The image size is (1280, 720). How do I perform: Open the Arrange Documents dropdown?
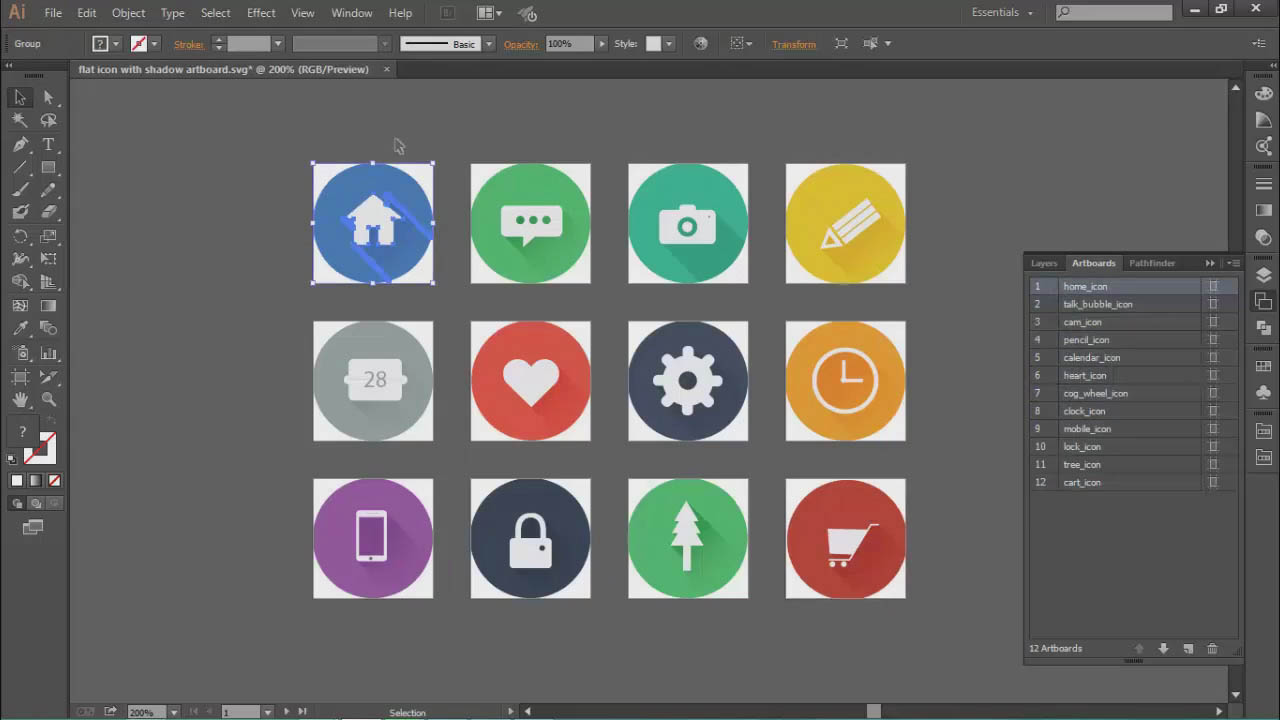490,13
